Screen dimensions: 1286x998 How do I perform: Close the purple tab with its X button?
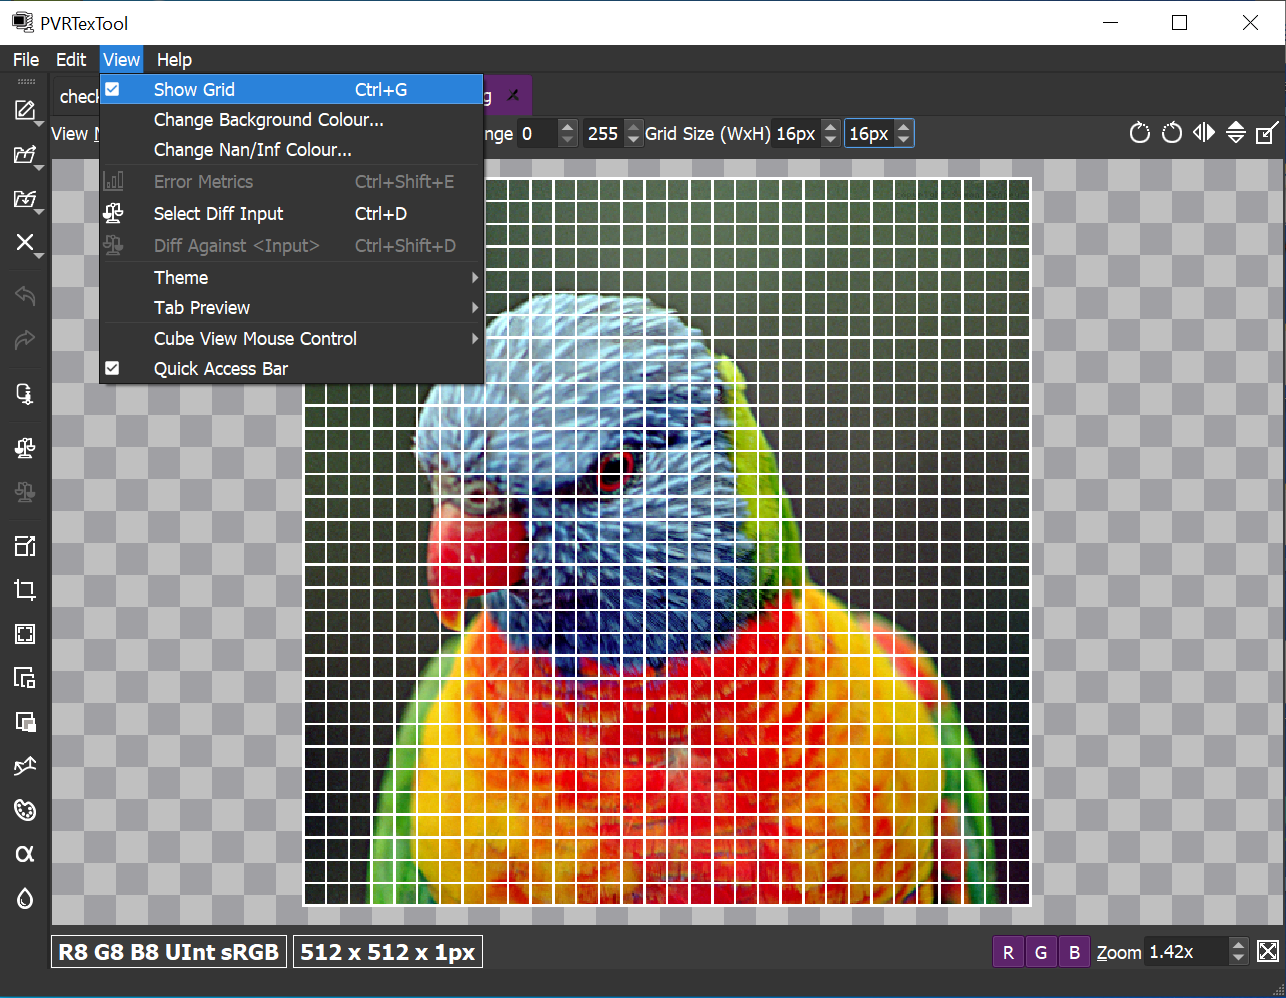(x=513, y=96)
